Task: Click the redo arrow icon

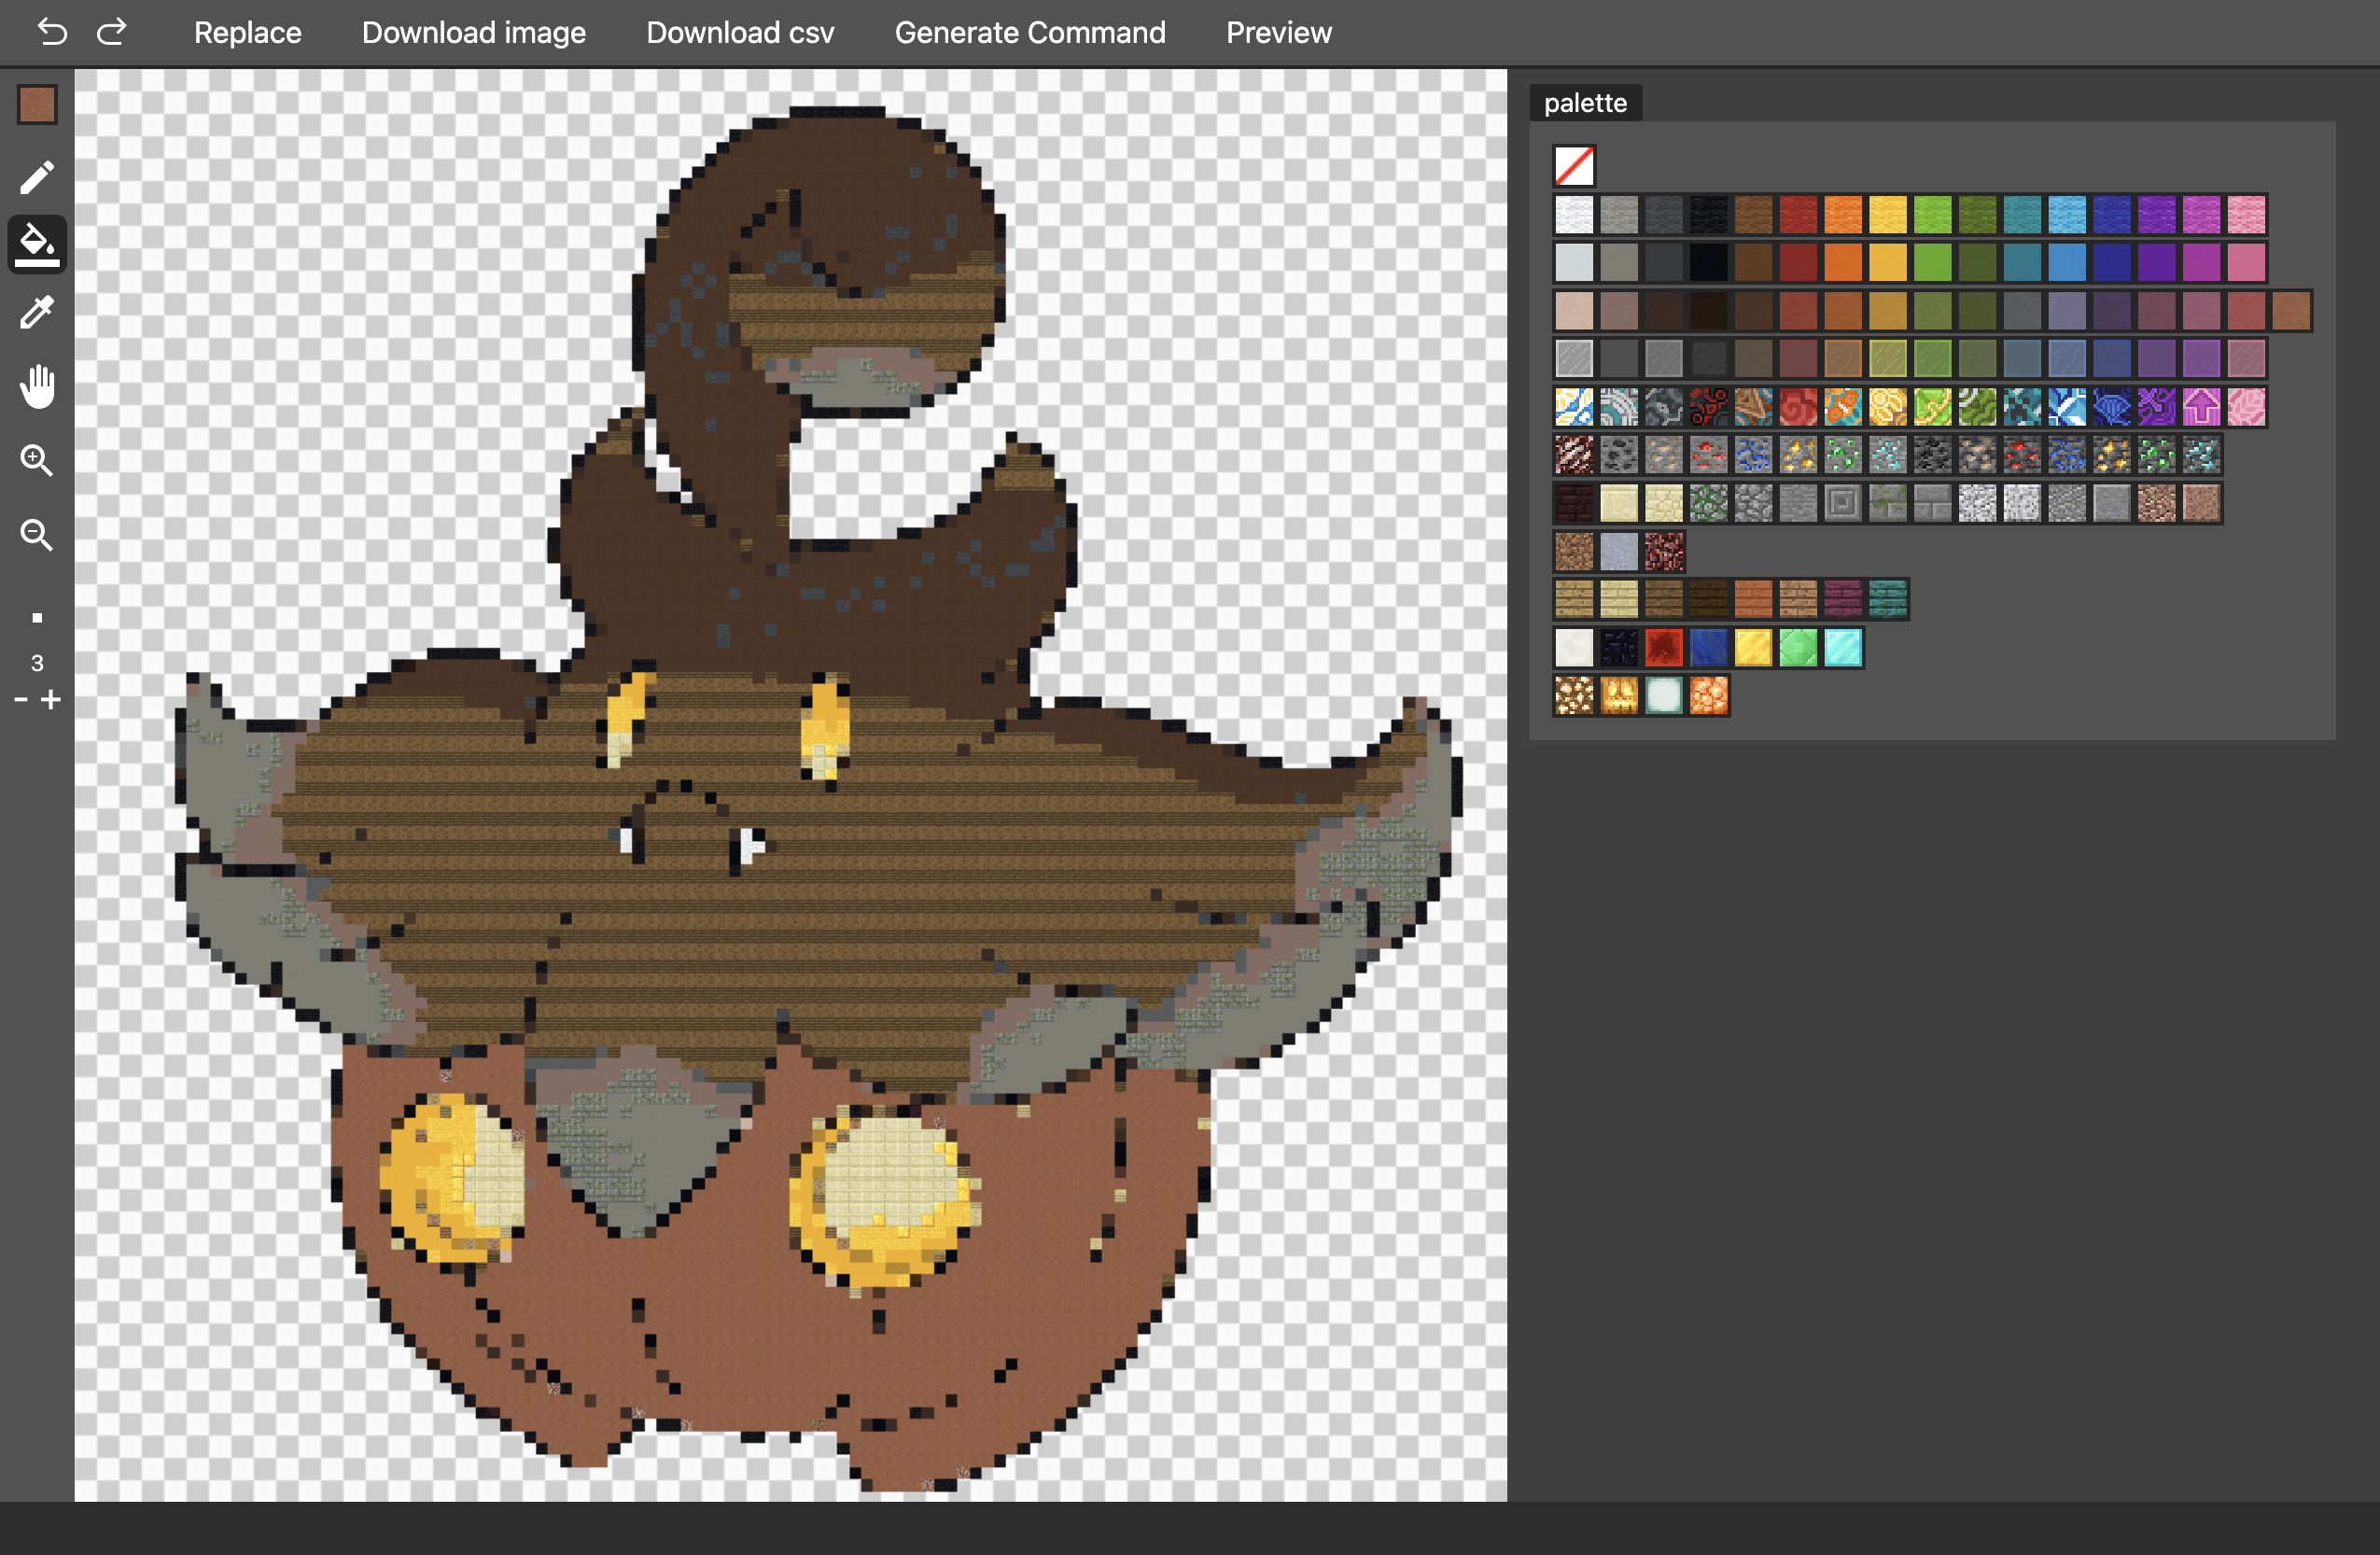Action: click(x=112, y=32)
